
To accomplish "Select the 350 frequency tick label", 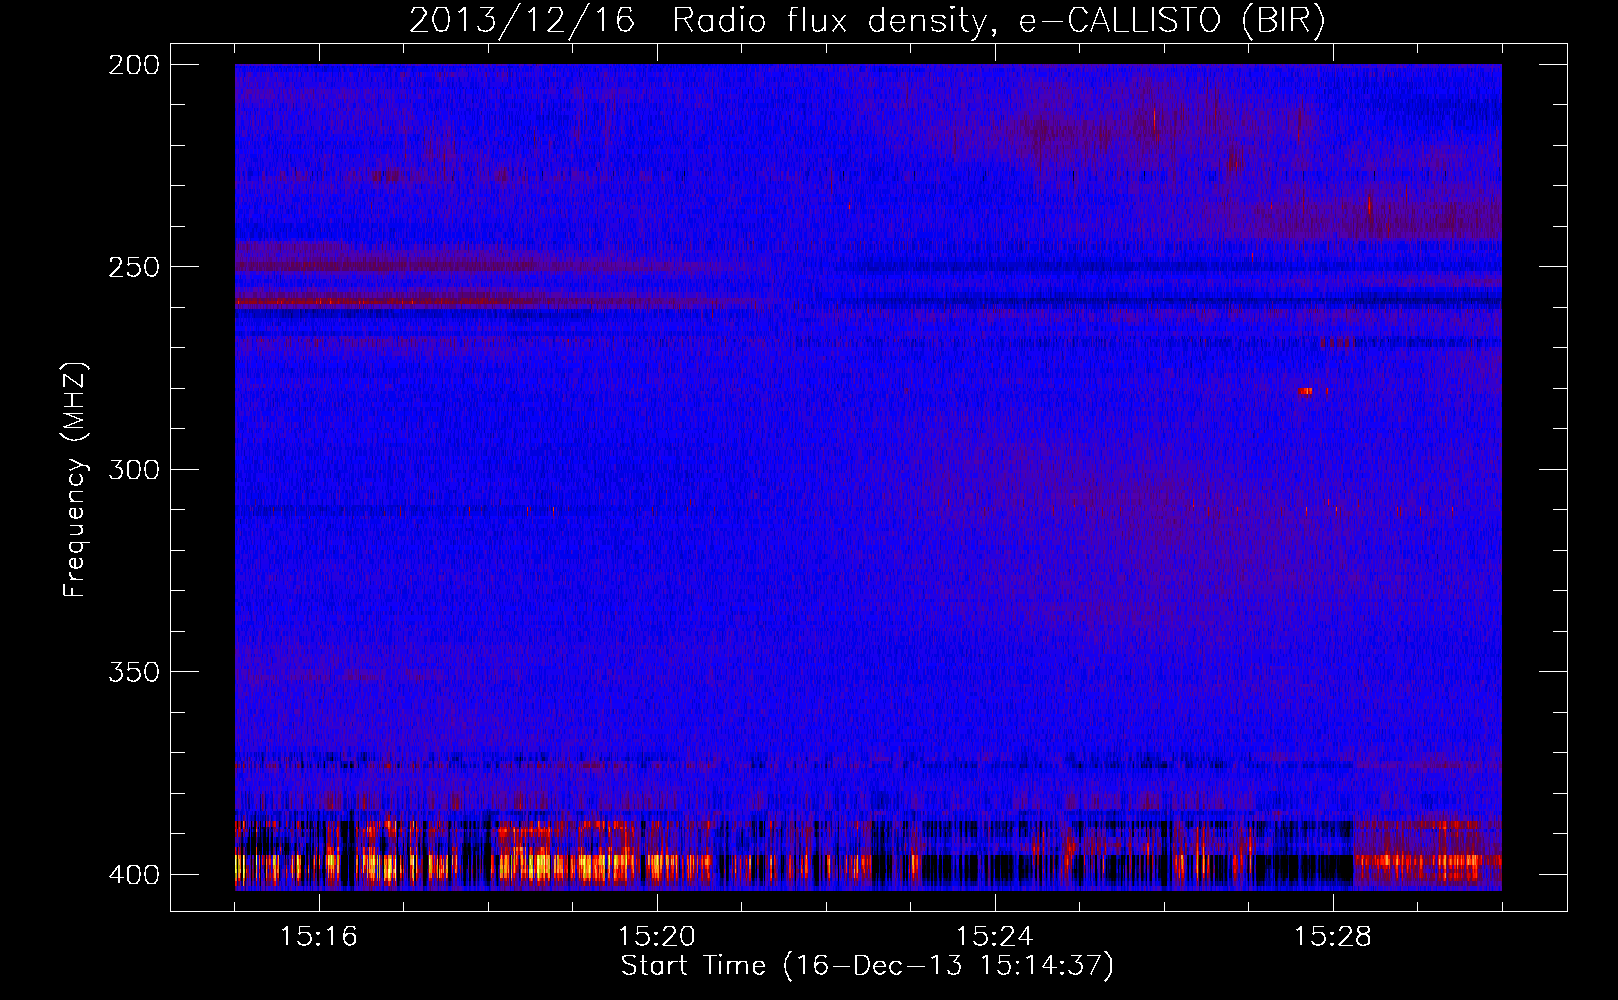I will click(x=133, y=672).
